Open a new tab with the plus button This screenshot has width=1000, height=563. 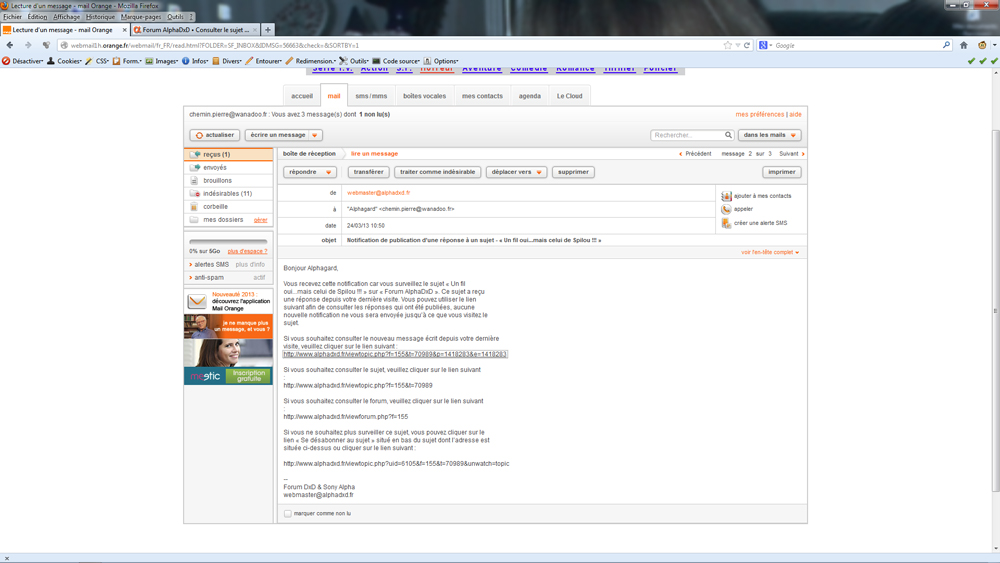click(x=268, y=30)
